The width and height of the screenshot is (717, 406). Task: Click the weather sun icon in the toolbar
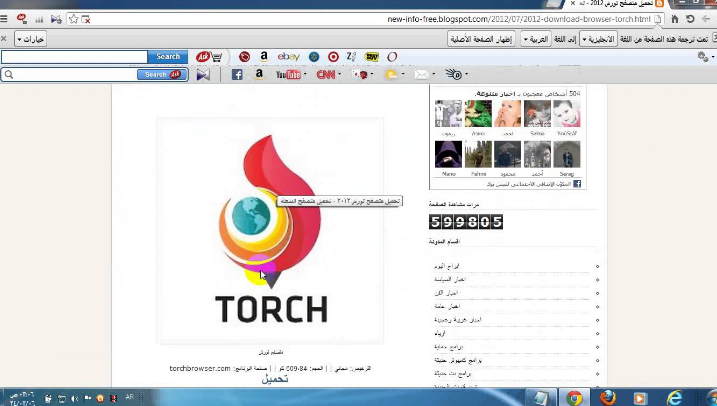coord(391,75)
